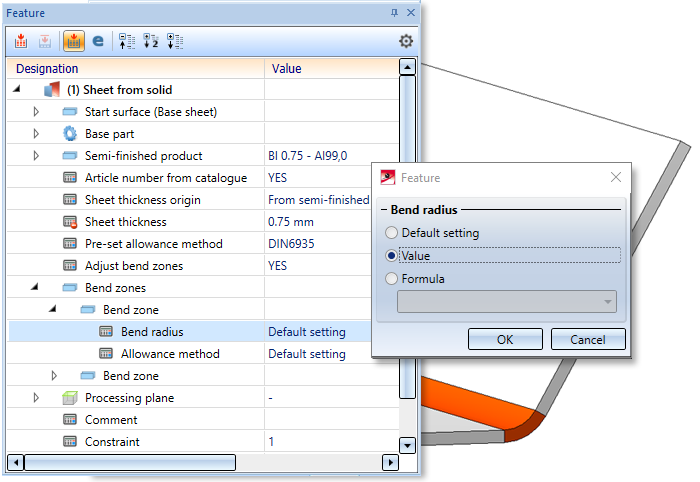This screenshot has width=700, height=482.
Task: Click the Sheet from solid feature icon
Action: tap(52, 89)
